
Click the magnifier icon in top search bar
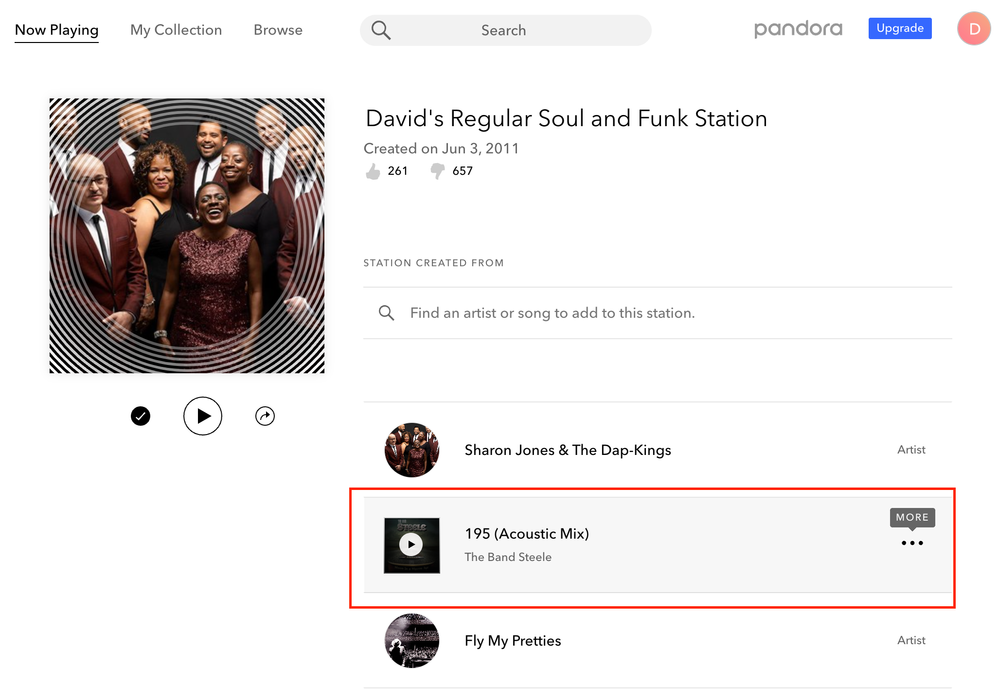click(381, 30)
